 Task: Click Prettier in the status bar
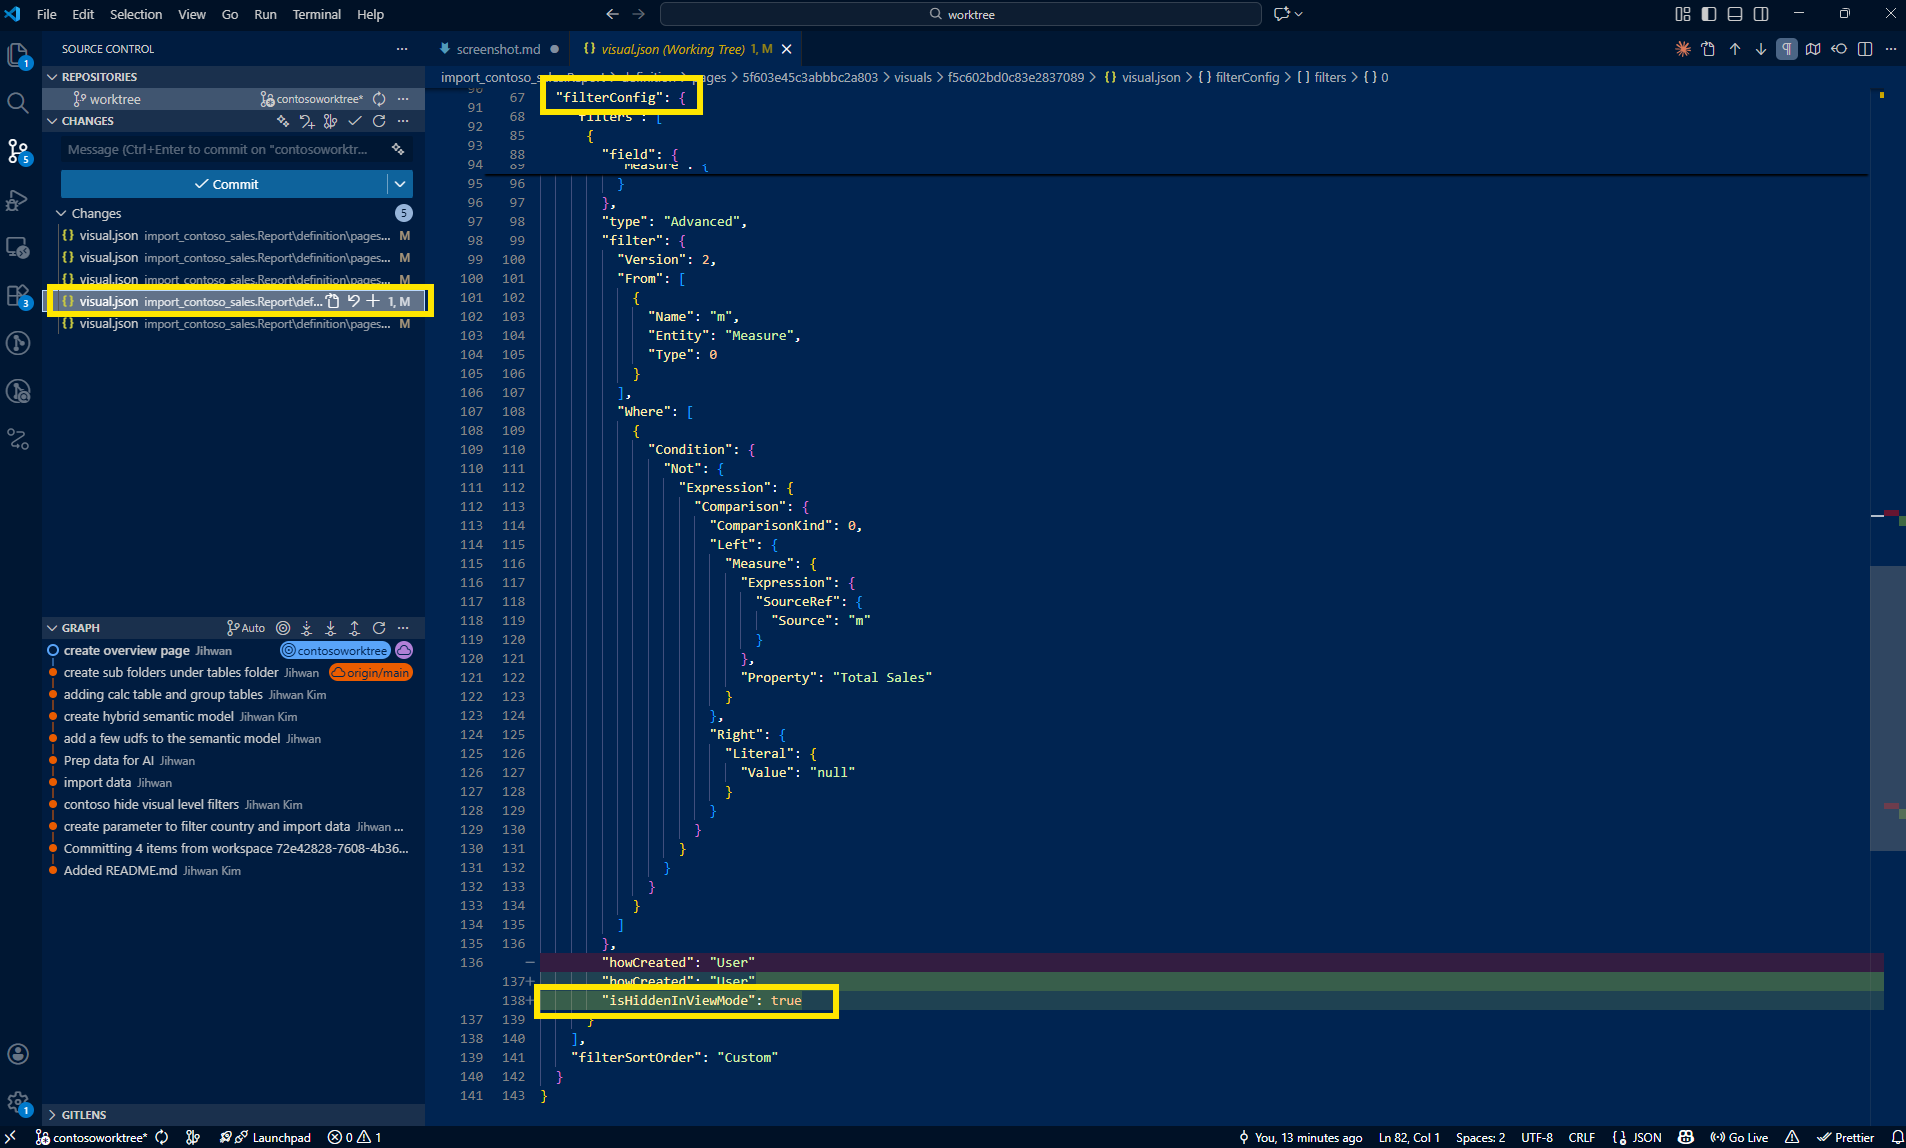1846,1137
